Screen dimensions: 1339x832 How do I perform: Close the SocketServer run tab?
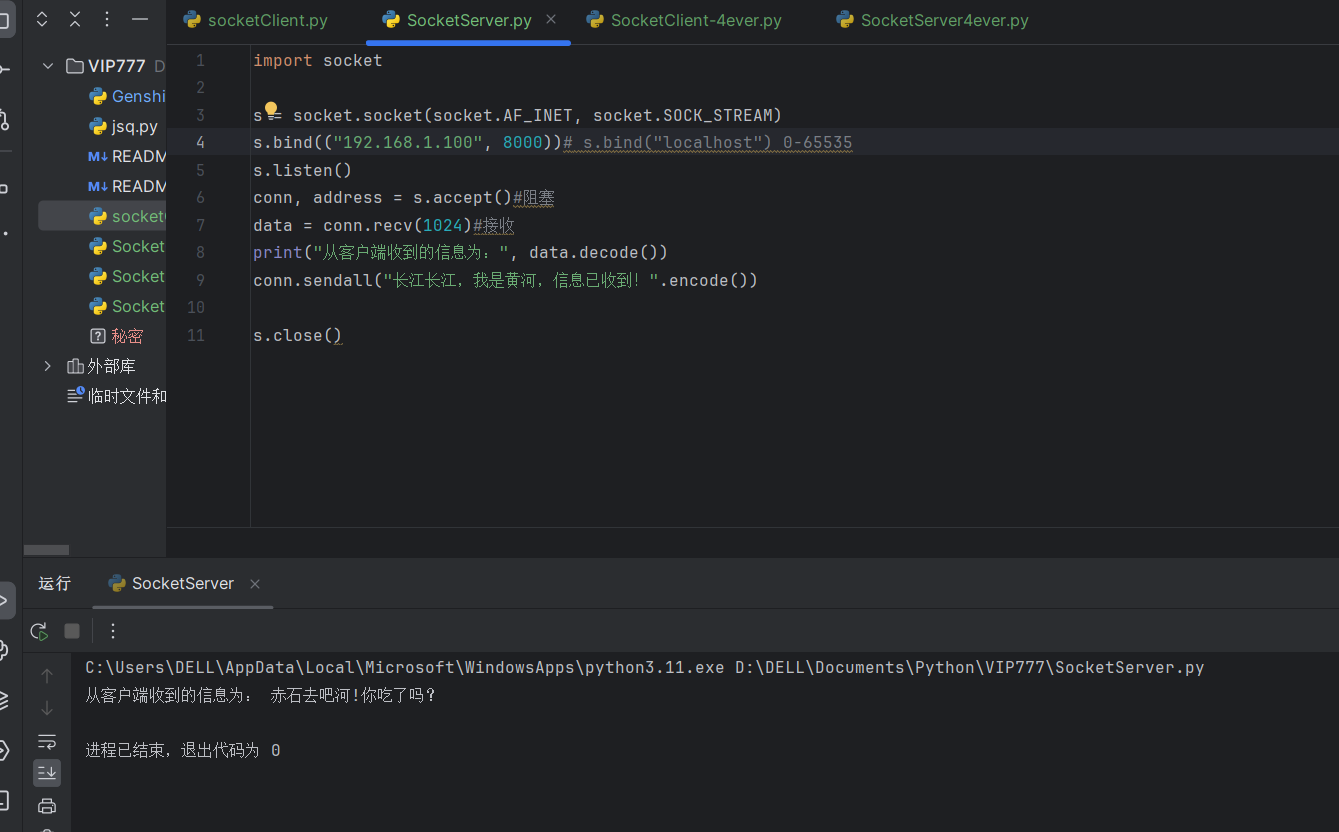pyautogui.click(x=255, y=584)
